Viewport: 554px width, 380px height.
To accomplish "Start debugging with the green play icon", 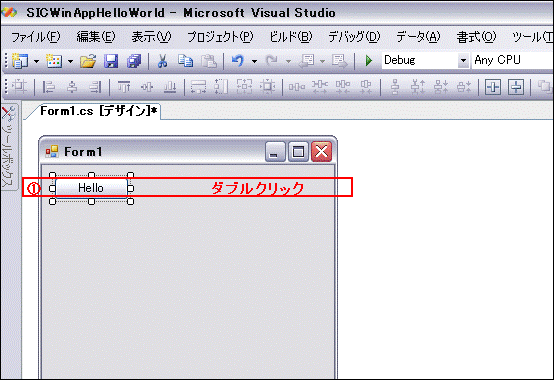I will point(369,61).
